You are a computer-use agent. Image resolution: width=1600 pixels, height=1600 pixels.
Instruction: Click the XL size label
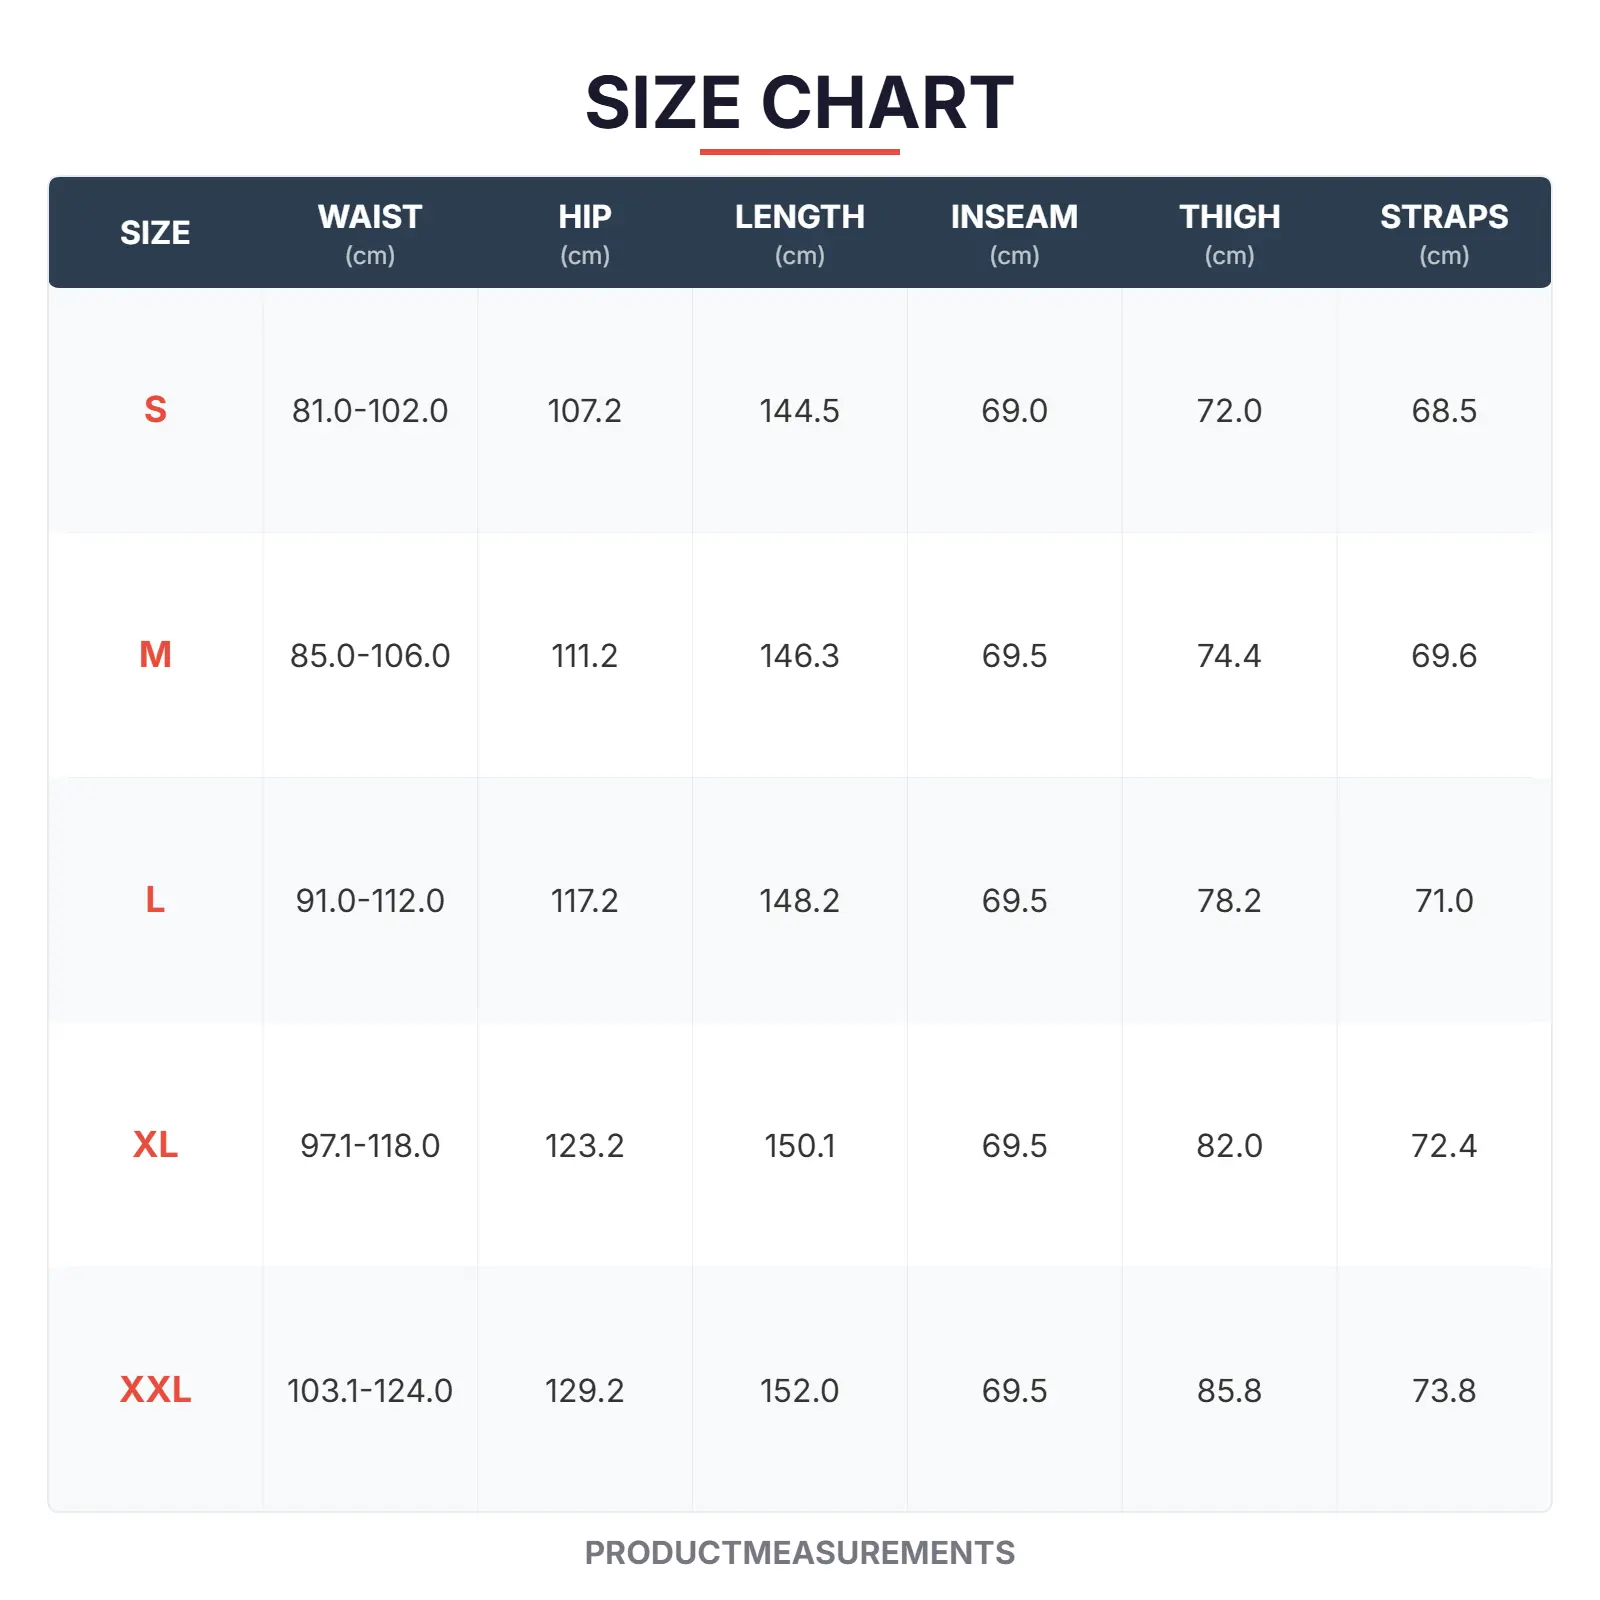click(155, 1145)
